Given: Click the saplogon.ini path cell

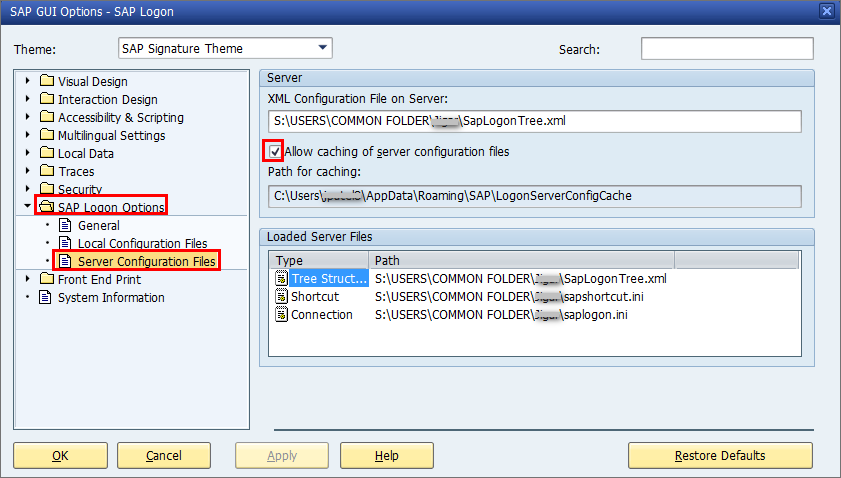Looking at the screenshot, I should (x=501, y=315).
